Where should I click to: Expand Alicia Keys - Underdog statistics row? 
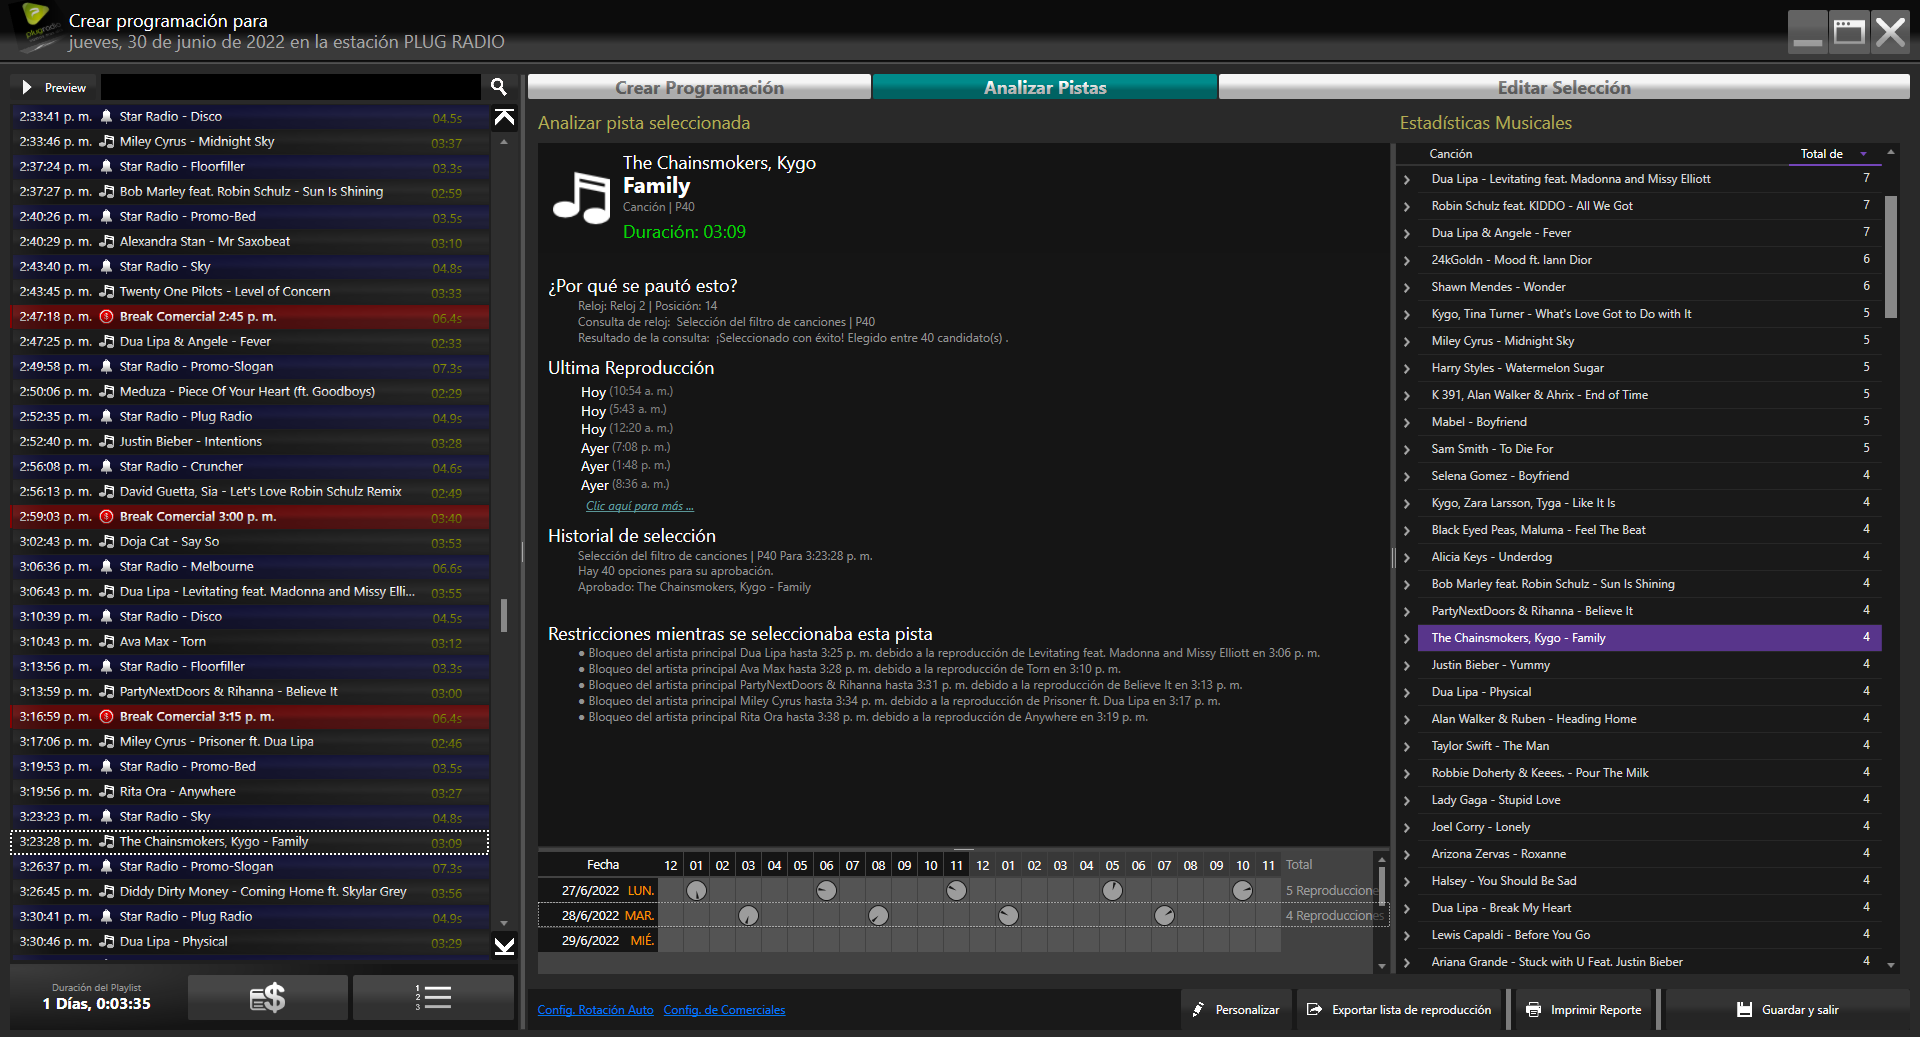pos(1407,558)
